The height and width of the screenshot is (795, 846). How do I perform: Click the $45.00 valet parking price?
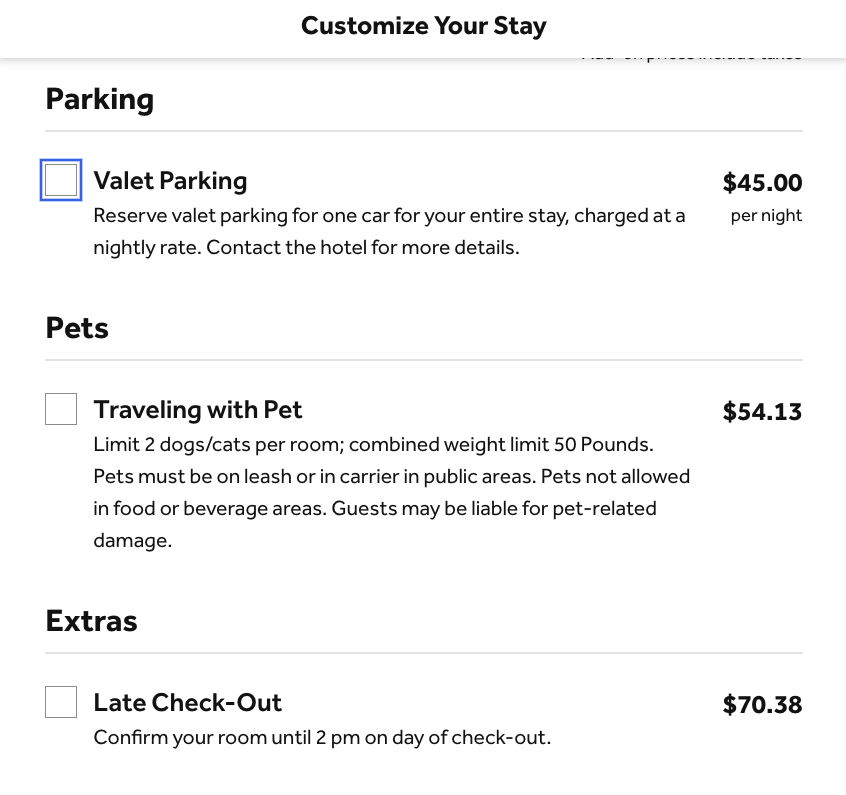click(x=762, y=183)
